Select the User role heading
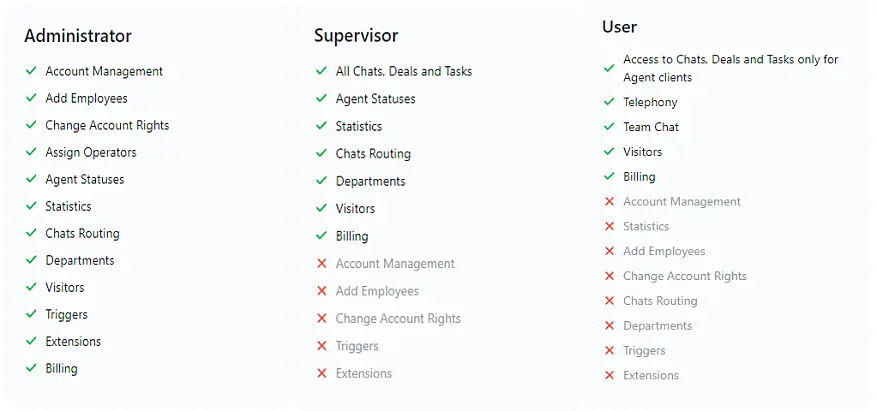 (x=619, y=27)
